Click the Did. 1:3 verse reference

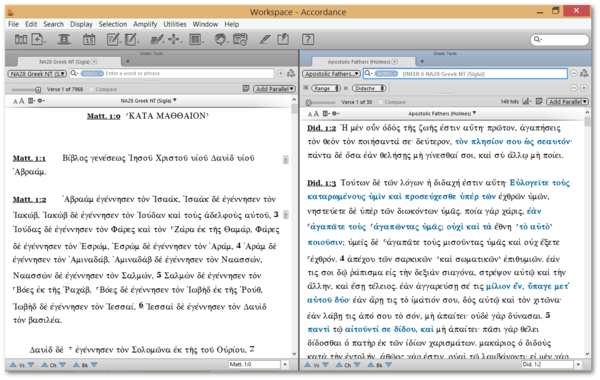[x=321, y=183]
